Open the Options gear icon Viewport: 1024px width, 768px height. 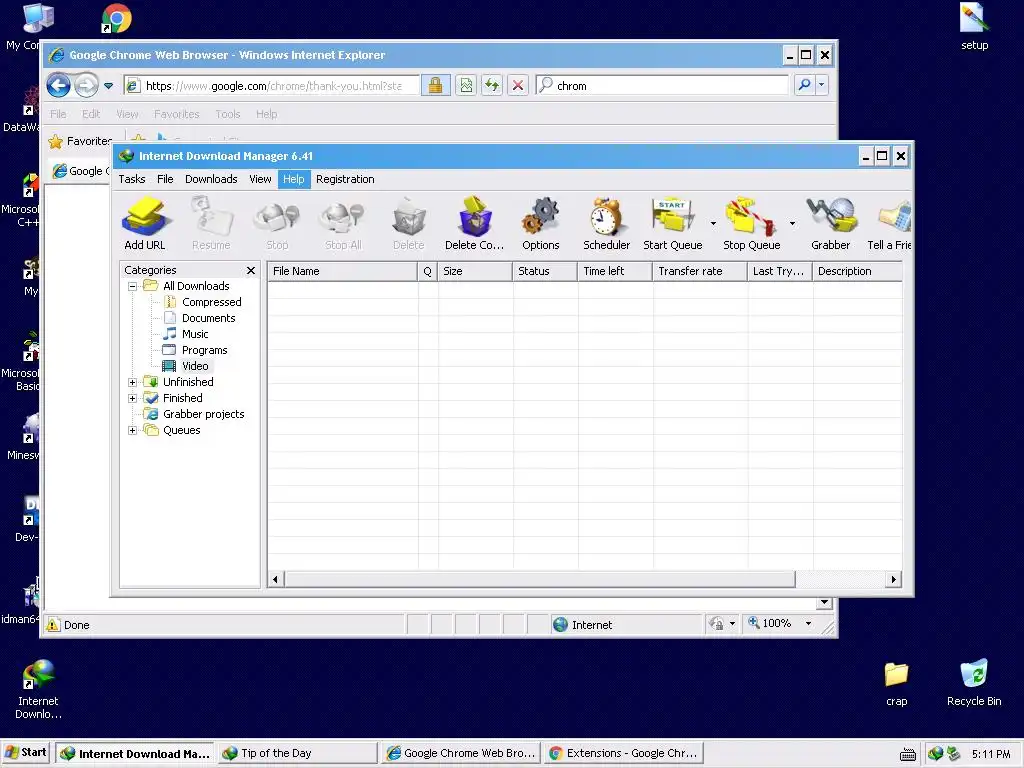click(x=541, y=224)
